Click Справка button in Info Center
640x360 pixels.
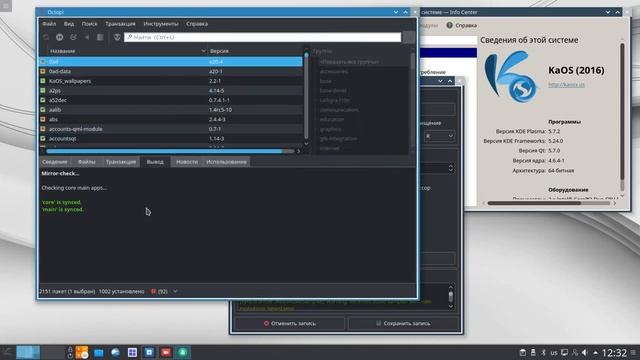click(x=461, y=25)
